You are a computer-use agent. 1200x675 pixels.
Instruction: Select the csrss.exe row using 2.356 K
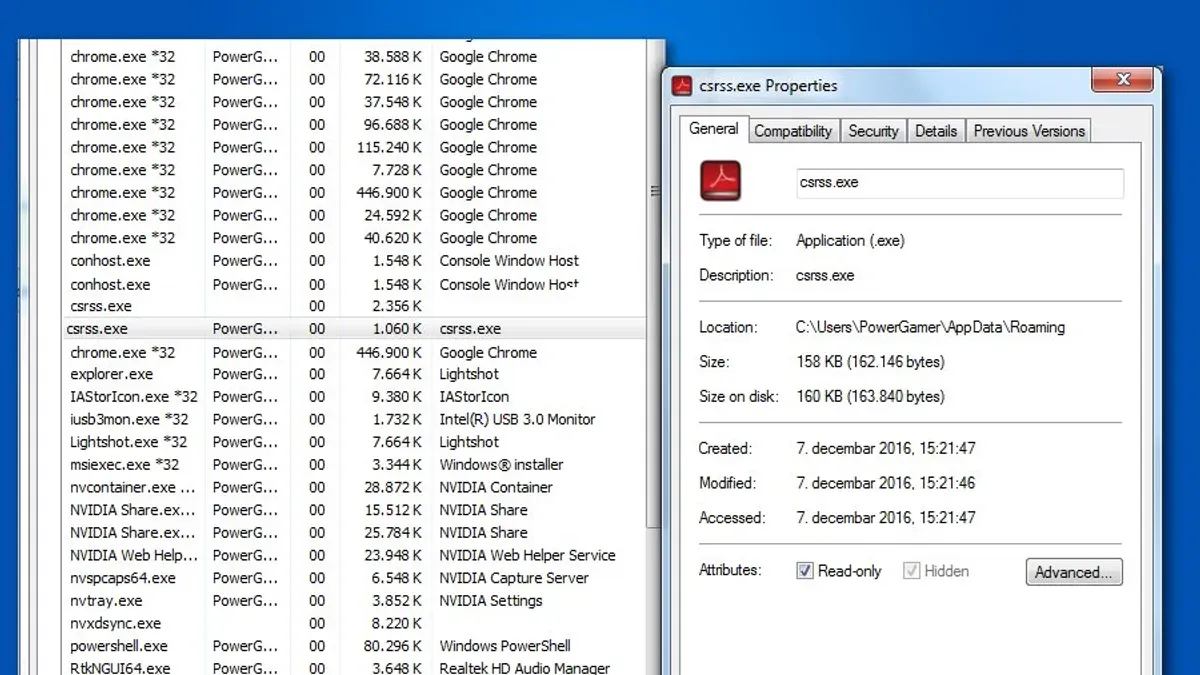355,306
